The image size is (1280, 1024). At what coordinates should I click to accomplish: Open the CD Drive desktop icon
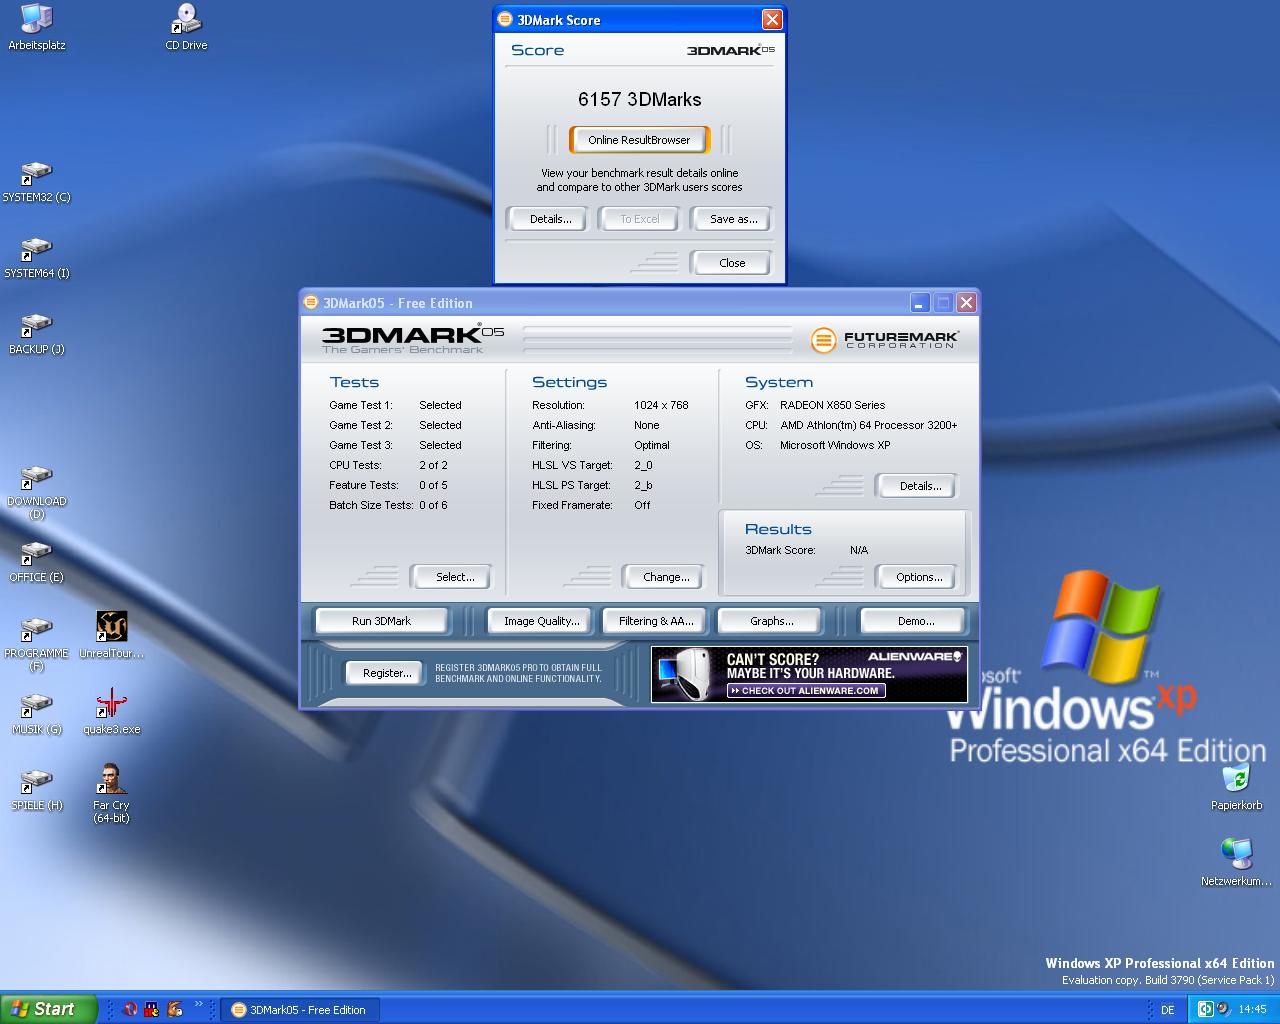point(186,27)
